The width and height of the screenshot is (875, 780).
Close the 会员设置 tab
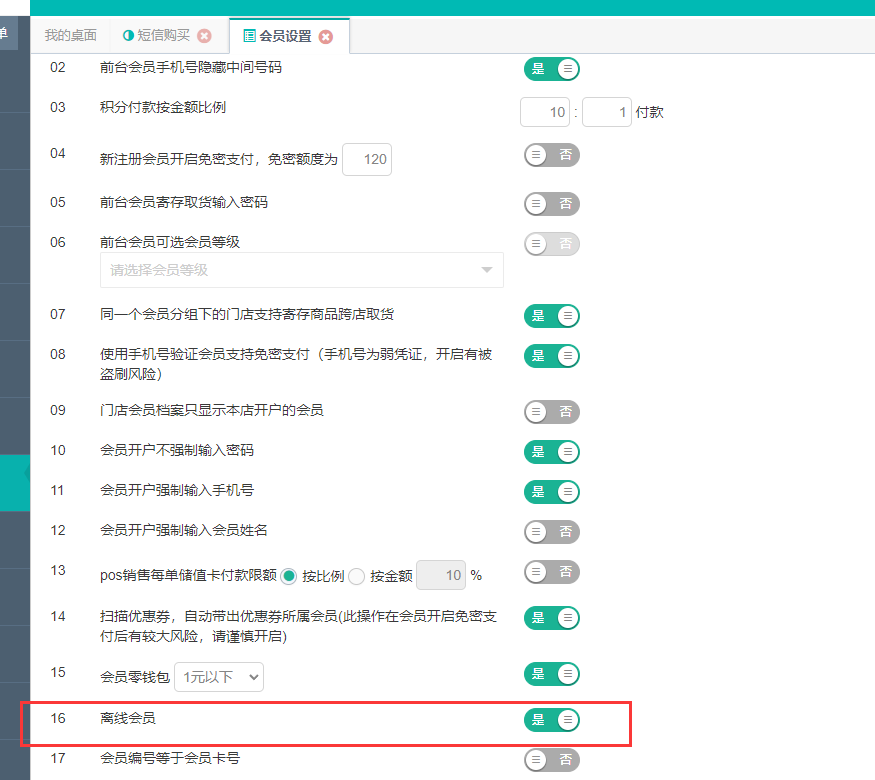[x=325, y=37]
